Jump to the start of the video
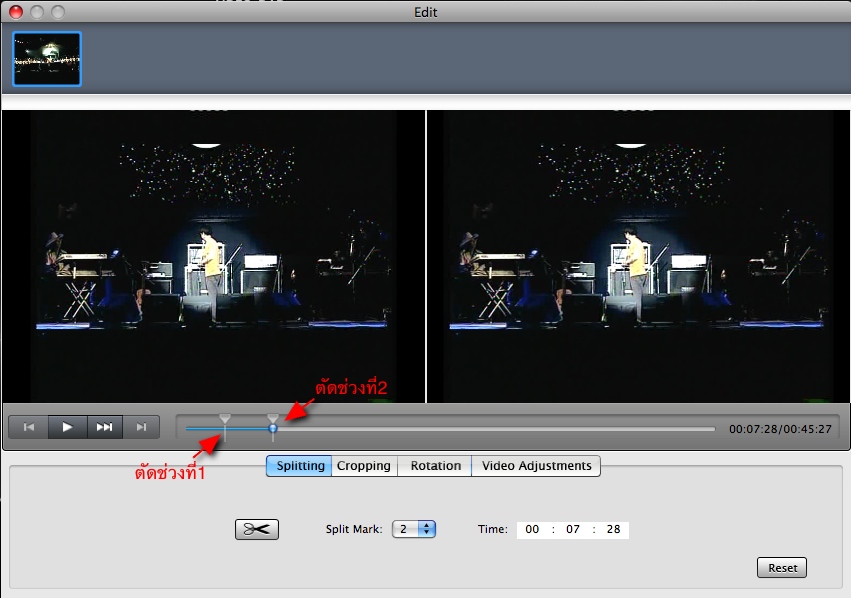 pos(29,427)
